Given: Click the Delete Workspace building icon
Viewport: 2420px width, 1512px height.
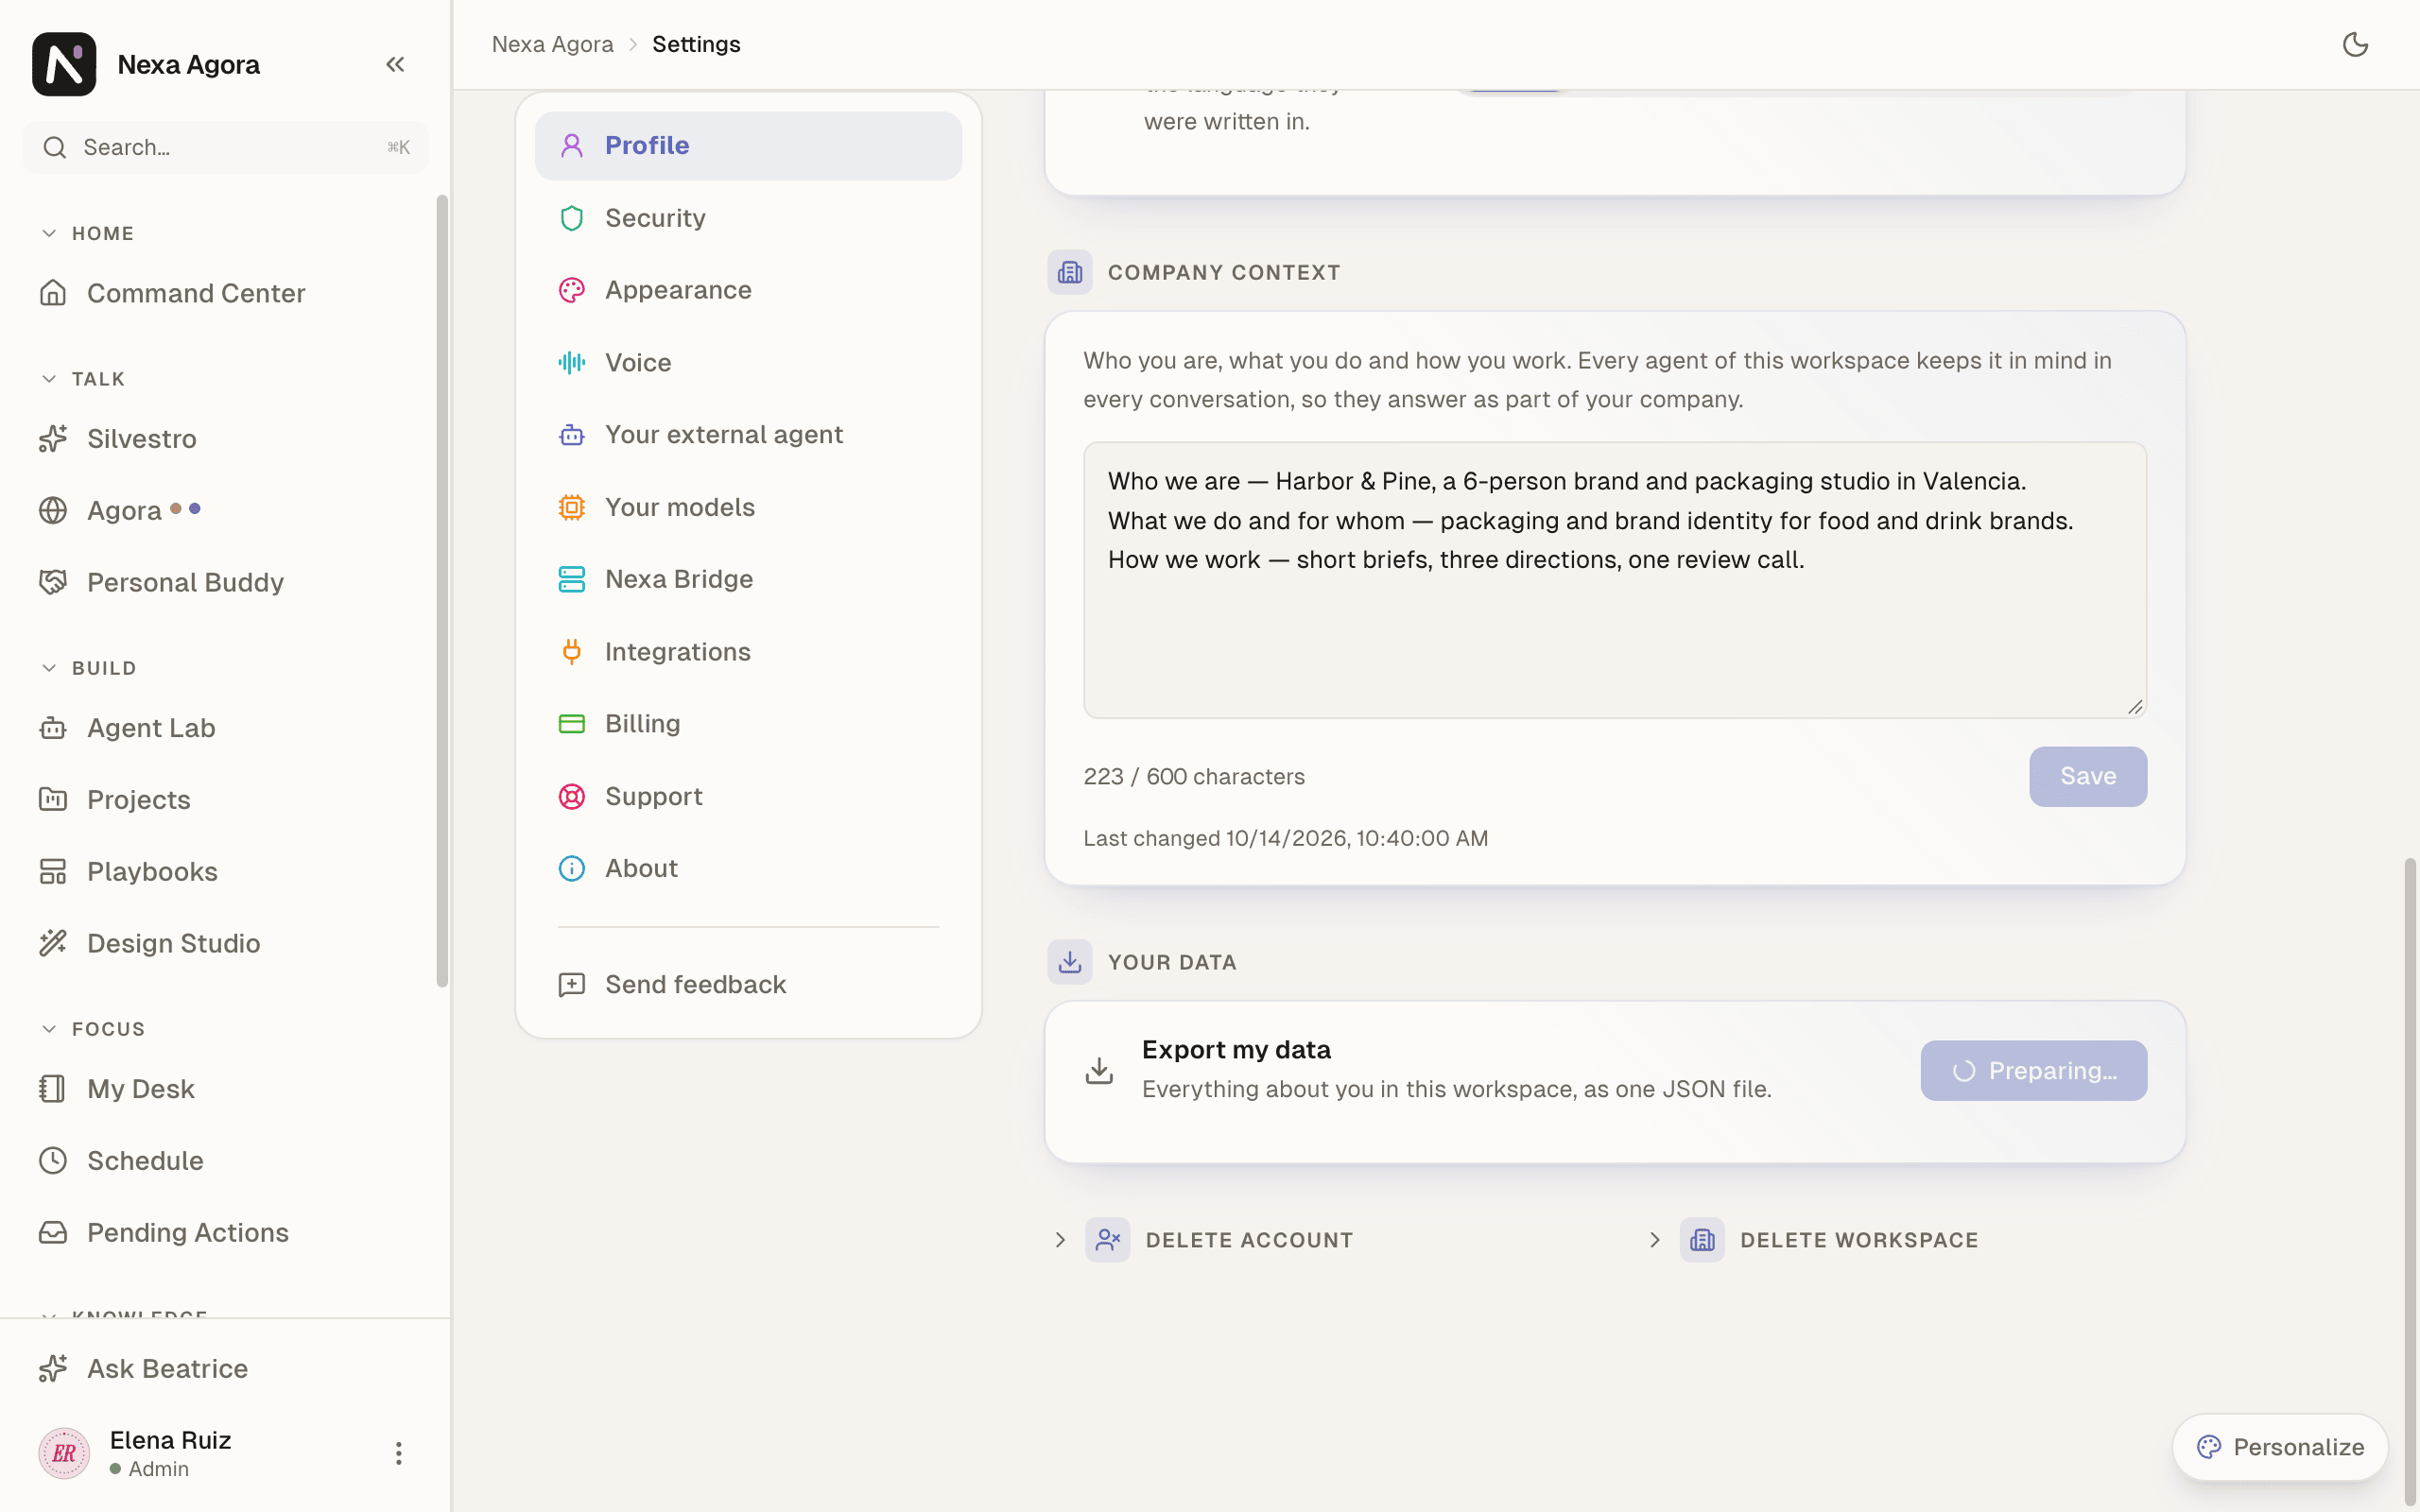Looking at the screenshot, I should [1702, 1240].
